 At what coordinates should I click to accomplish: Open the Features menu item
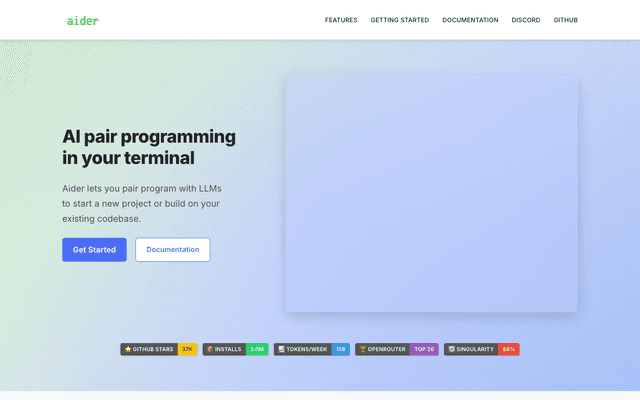(341, 20)
